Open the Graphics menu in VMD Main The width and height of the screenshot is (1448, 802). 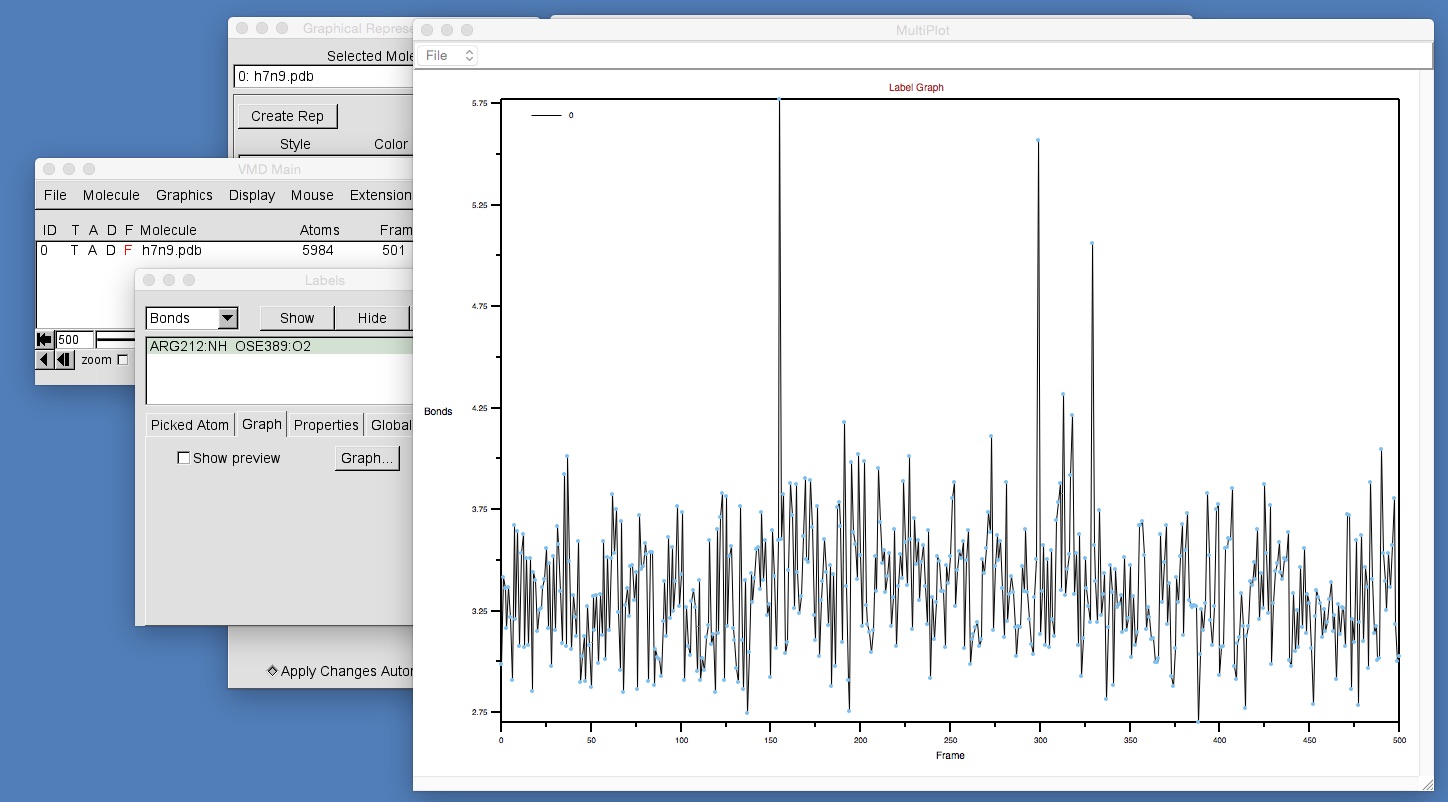click(x=184, y=195)
